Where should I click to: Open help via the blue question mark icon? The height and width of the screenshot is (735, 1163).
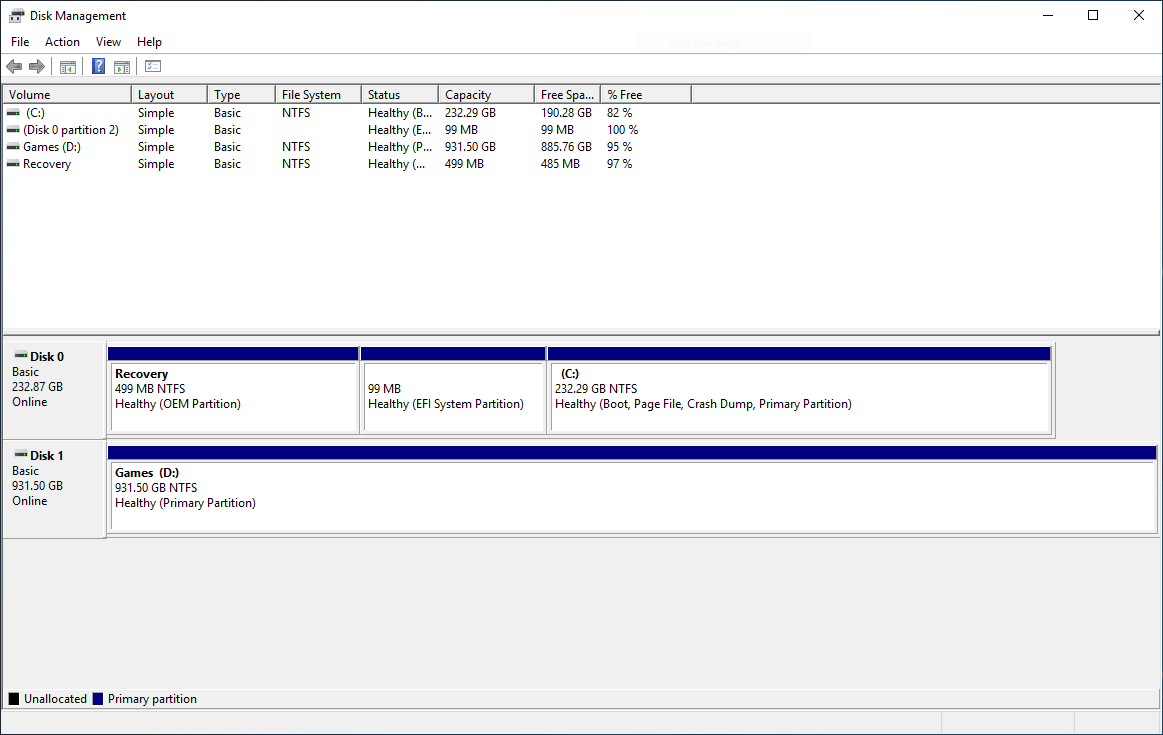[x=97, y=66]
